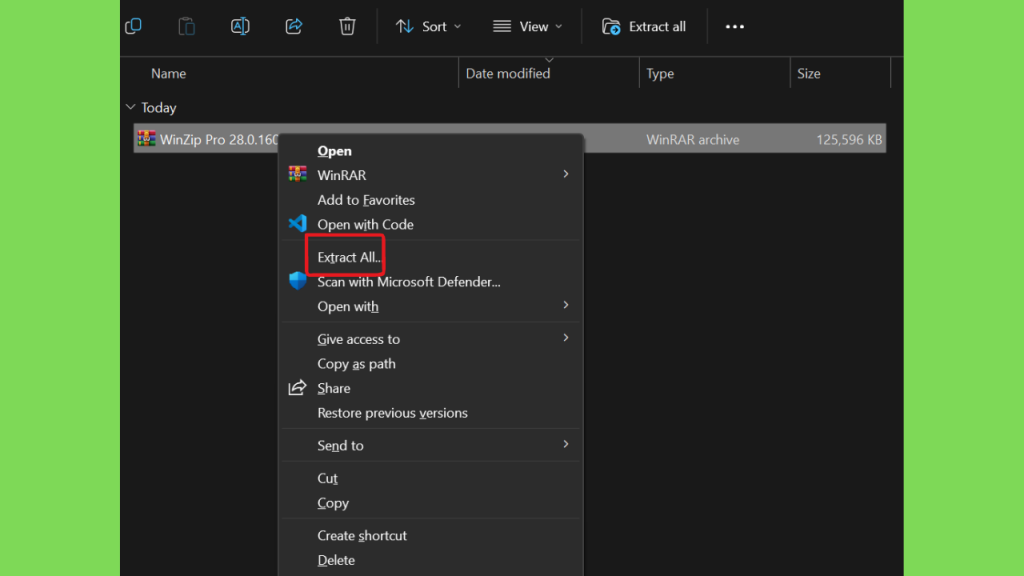The height and width of the screenshot is (576, 1024).
Task: Click the VS Code icon in context menu
Action: [298, 223]
